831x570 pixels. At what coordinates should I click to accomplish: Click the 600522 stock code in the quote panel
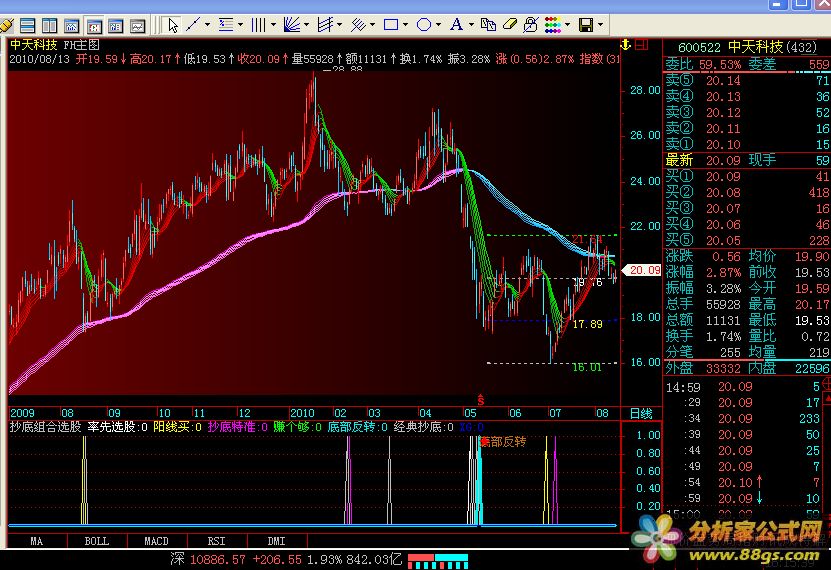tap(699, 48)
